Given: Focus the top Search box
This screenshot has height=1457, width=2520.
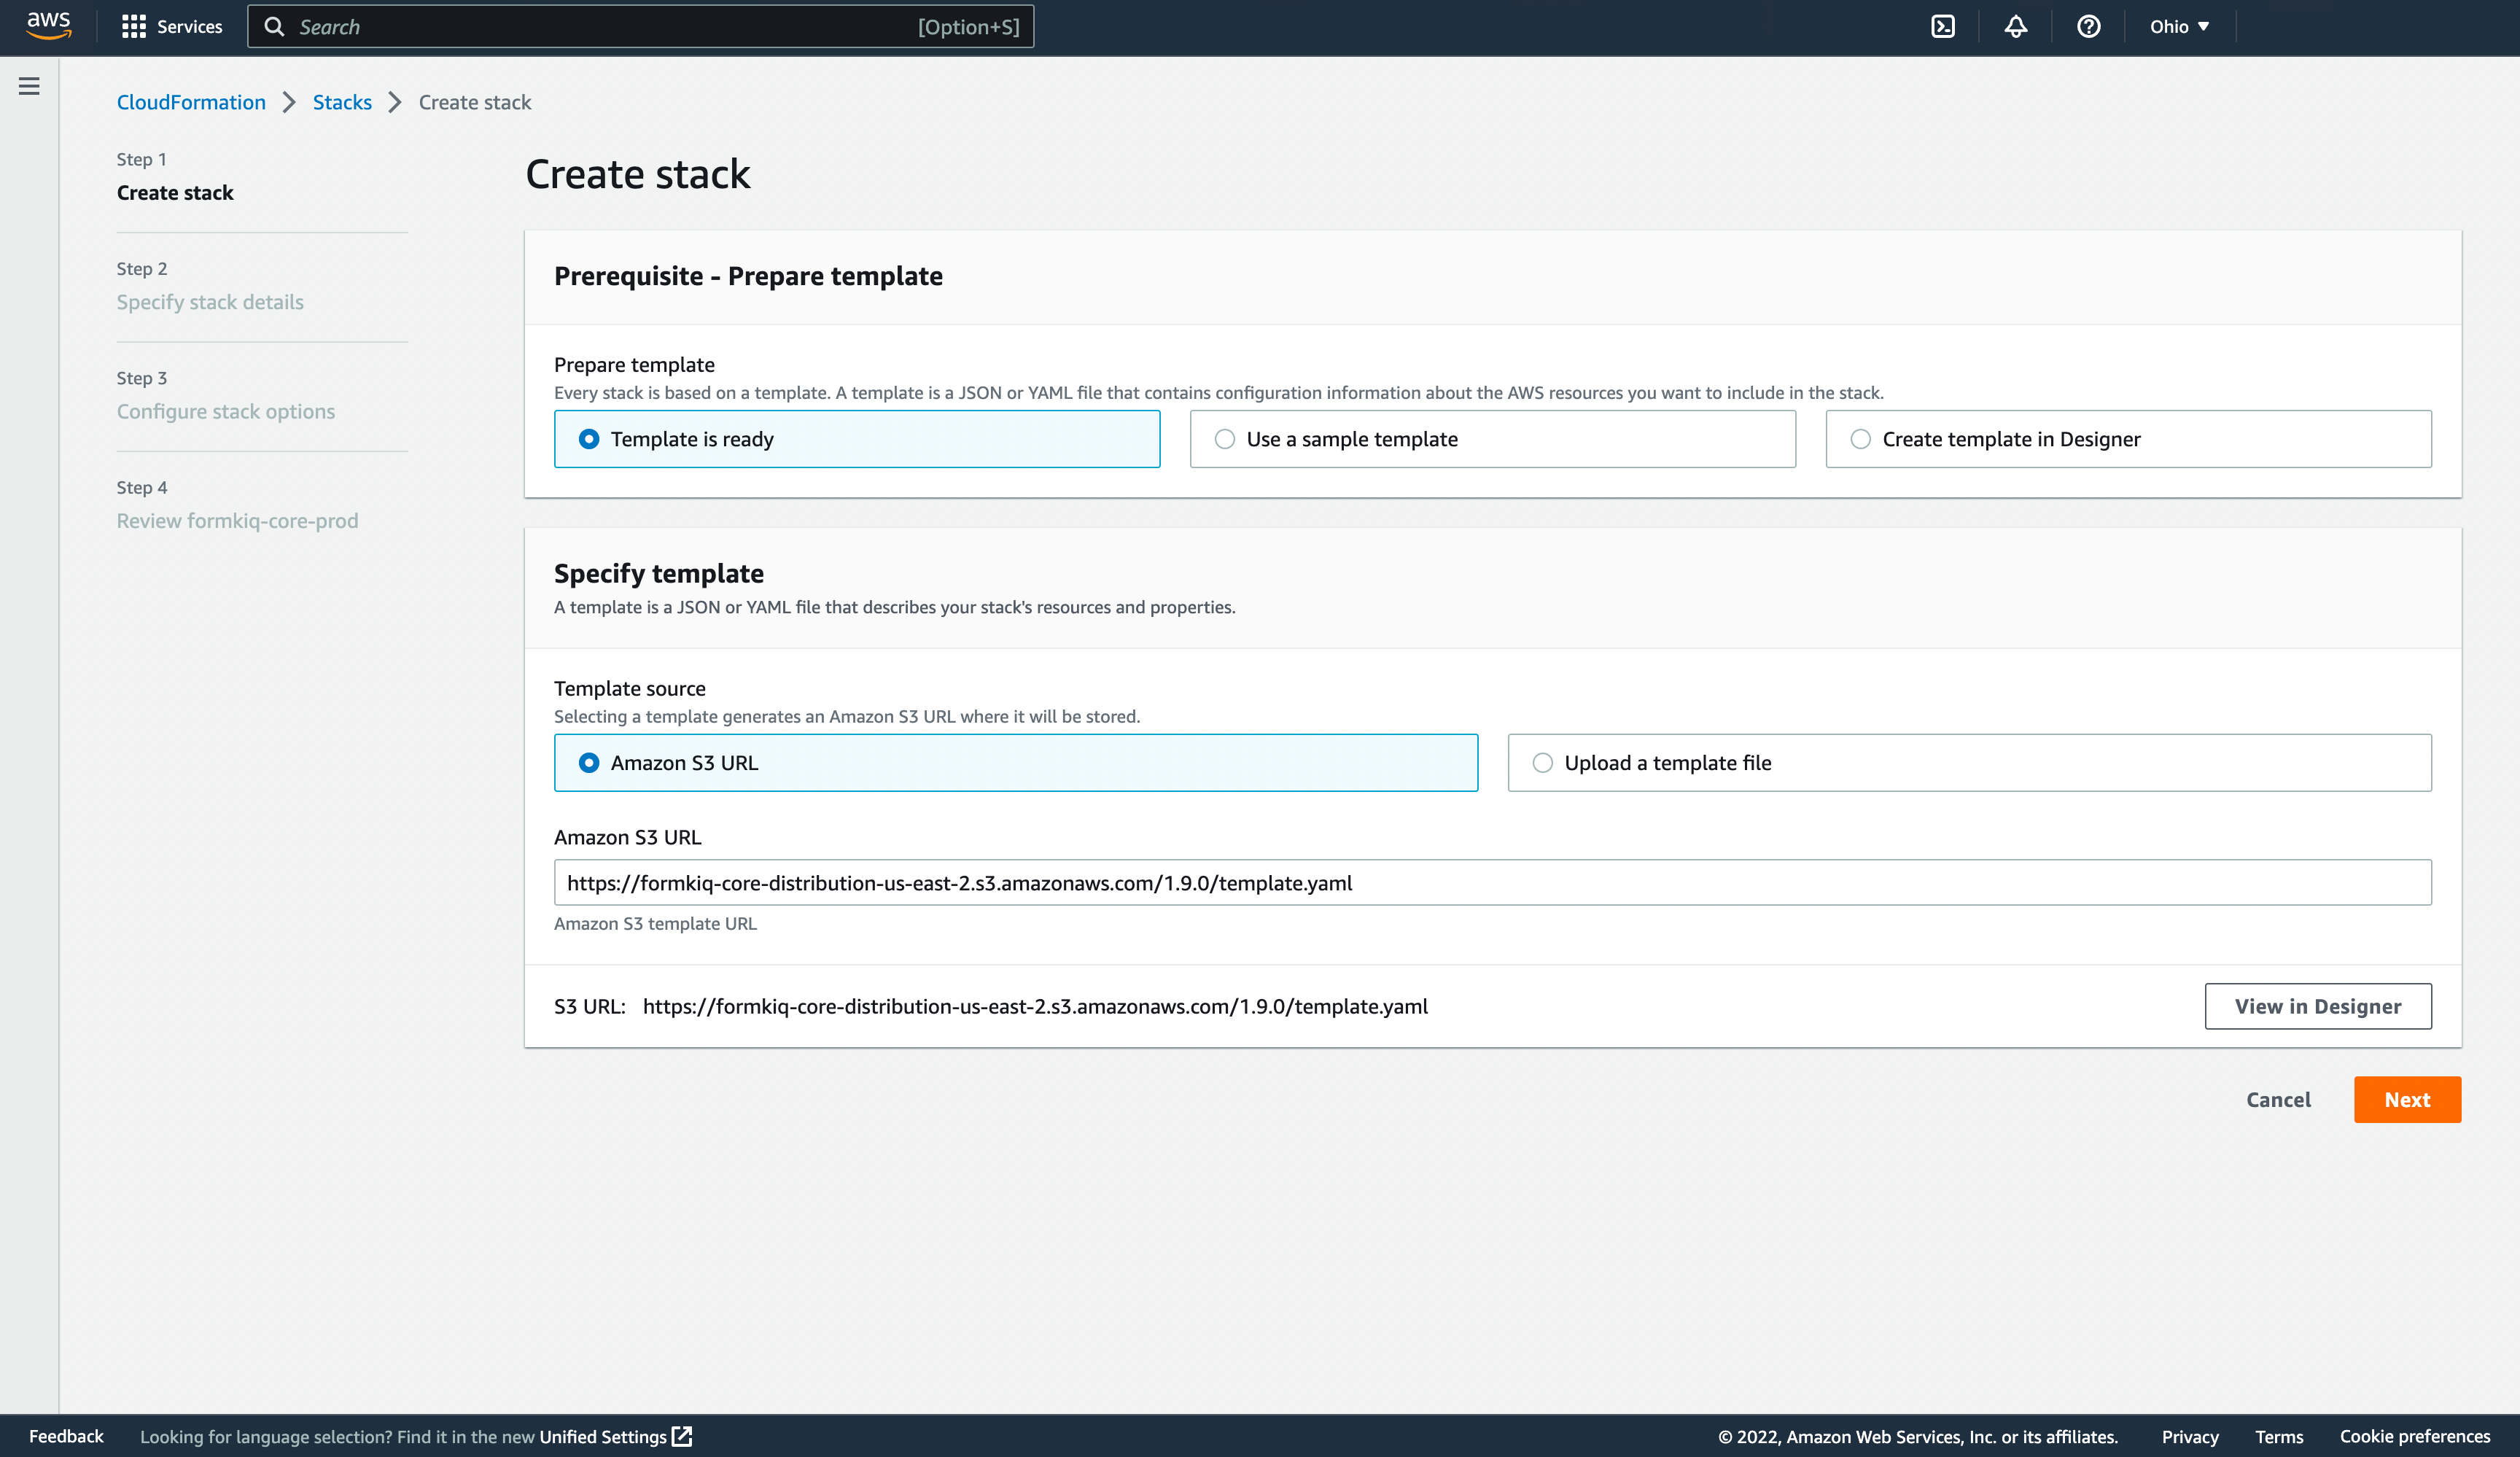Looking at the screenshot, I should [640, 27].
